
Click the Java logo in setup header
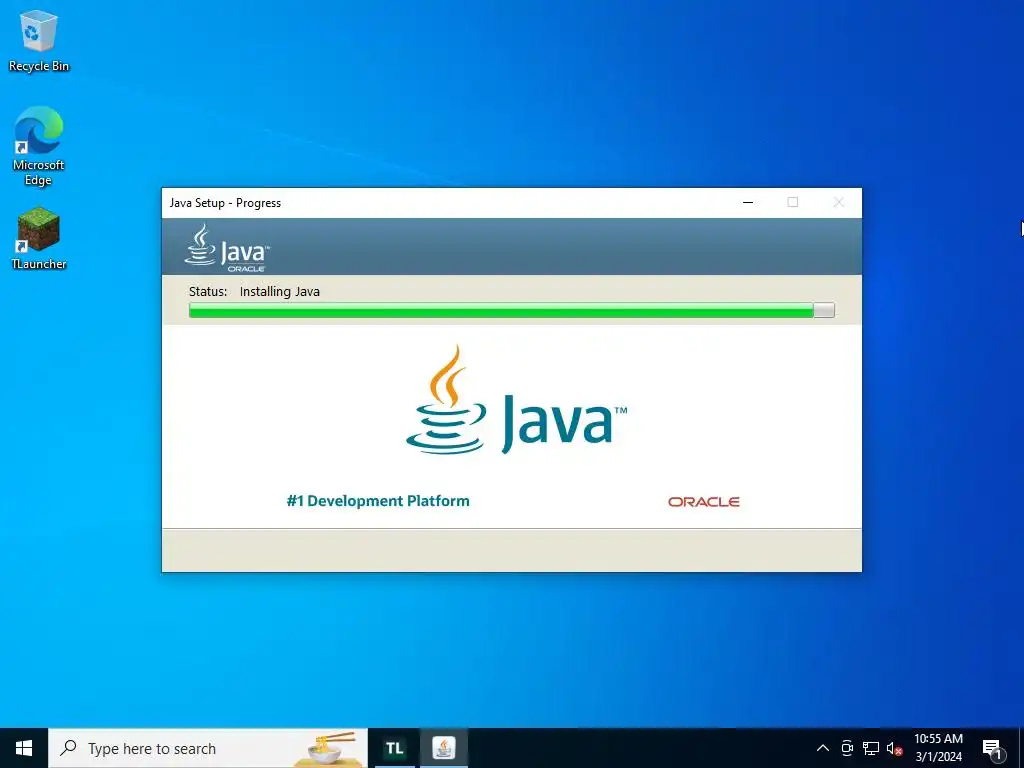(x=227, y=248)
